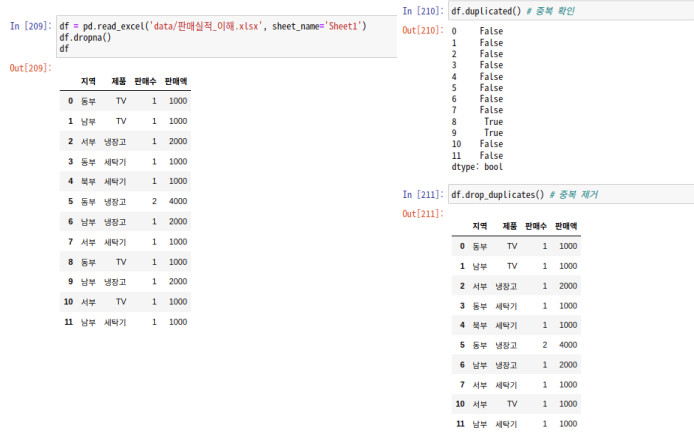
Task: Click row index 11 in Out[209] table
Action: tap(68, 322)
